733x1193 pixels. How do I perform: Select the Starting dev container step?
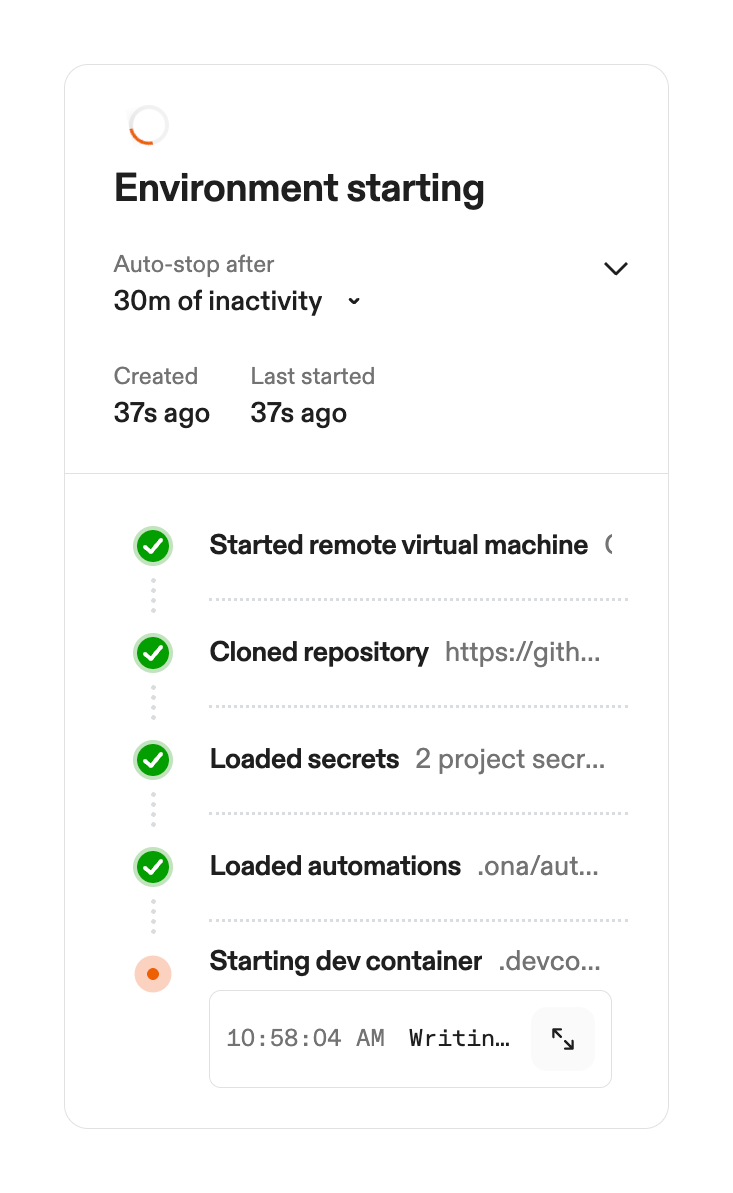pyautogui.click(x=345, y=961)
